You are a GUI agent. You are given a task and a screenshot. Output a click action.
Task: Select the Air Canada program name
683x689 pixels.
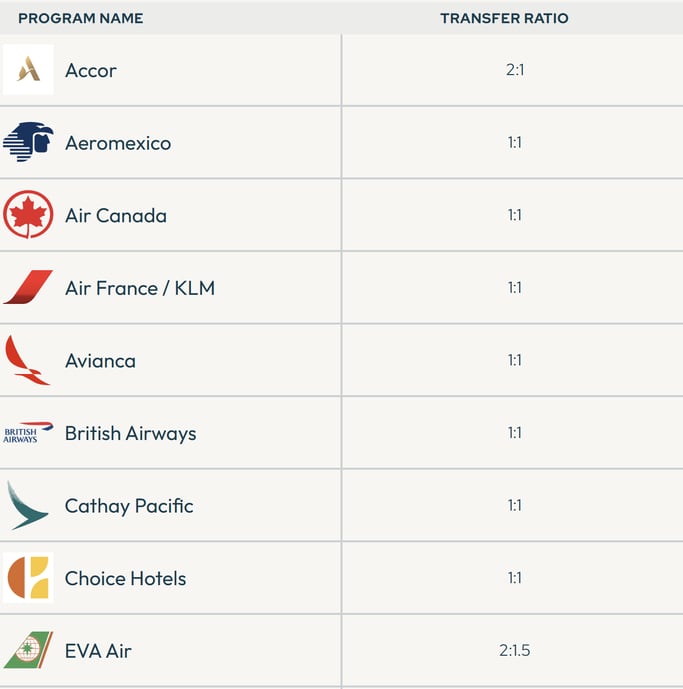116,216
